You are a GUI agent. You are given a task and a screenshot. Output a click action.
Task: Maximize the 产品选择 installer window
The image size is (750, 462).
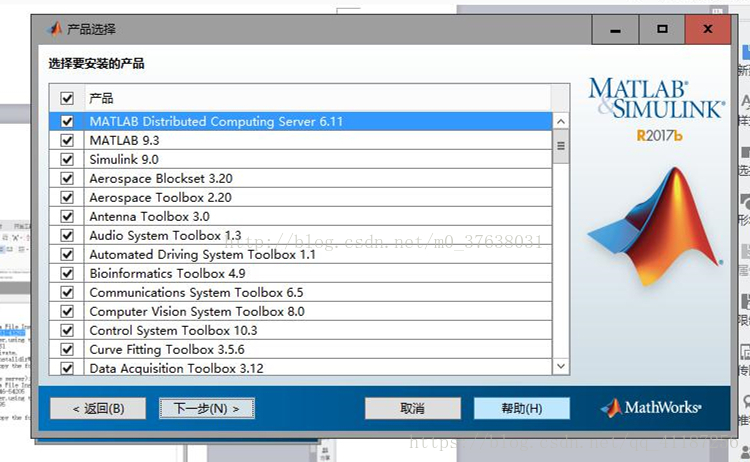tap(662, 30)
